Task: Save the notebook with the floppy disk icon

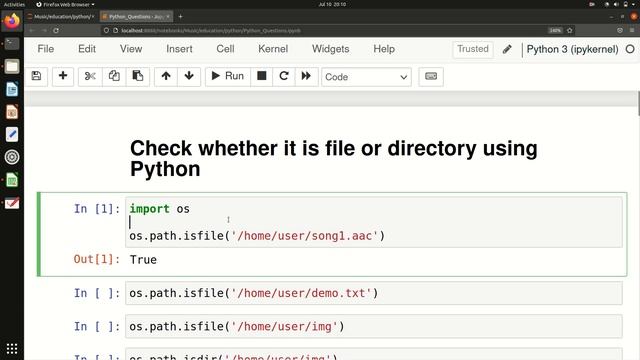Action: 36,76
